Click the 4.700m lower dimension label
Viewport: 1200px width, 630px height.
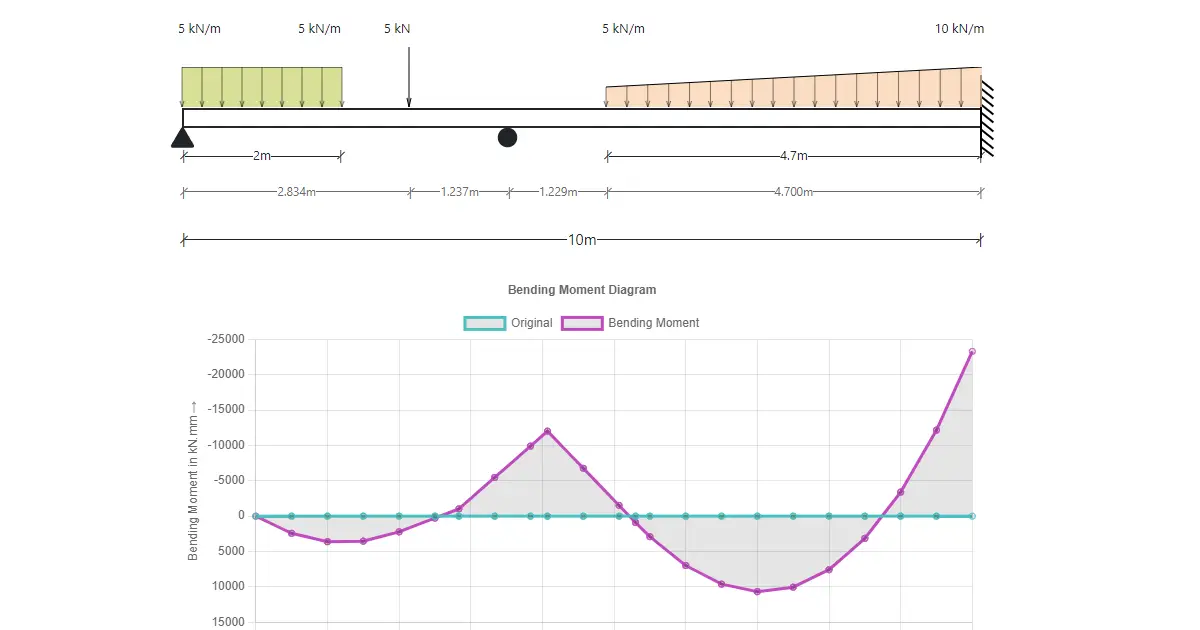tap(793, 192)
